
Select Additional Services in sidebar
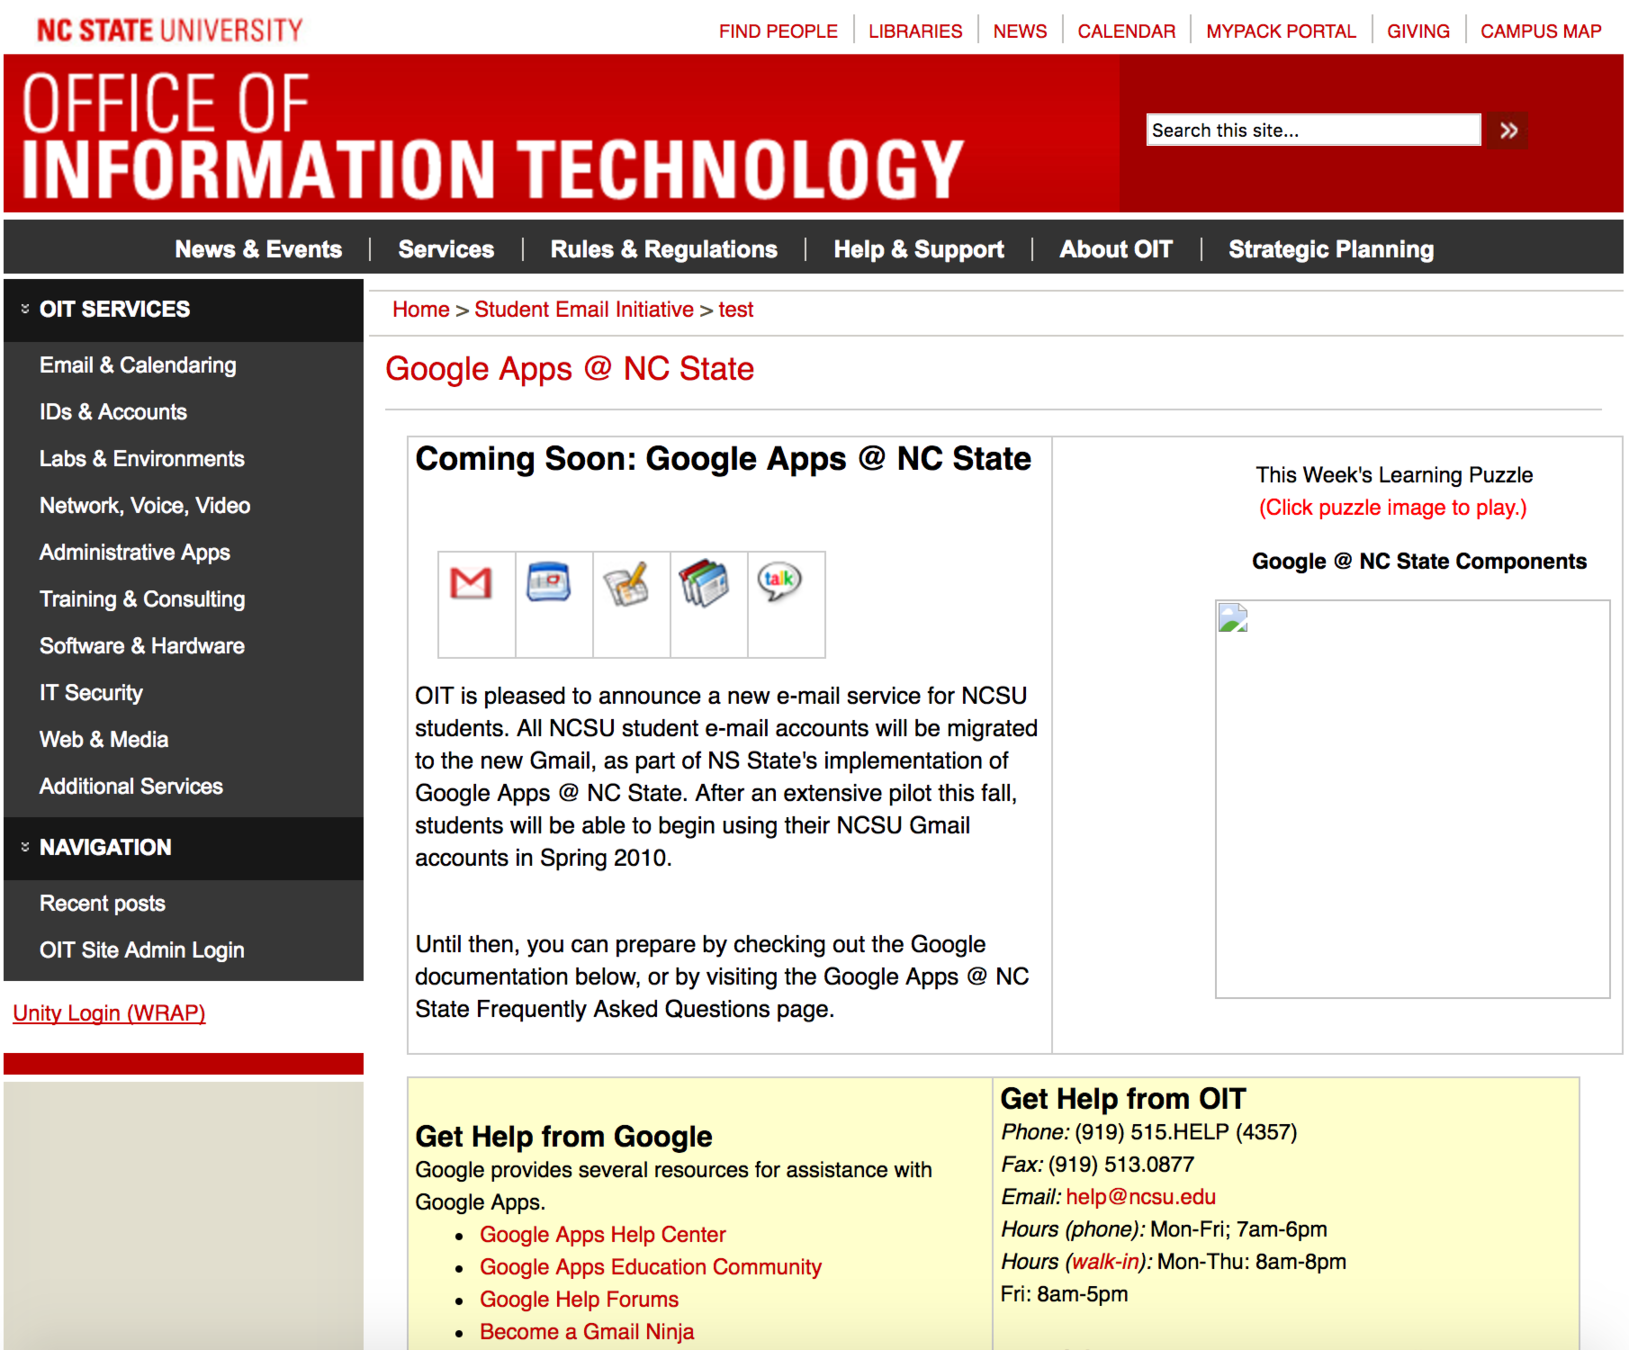tap(131, 787)
